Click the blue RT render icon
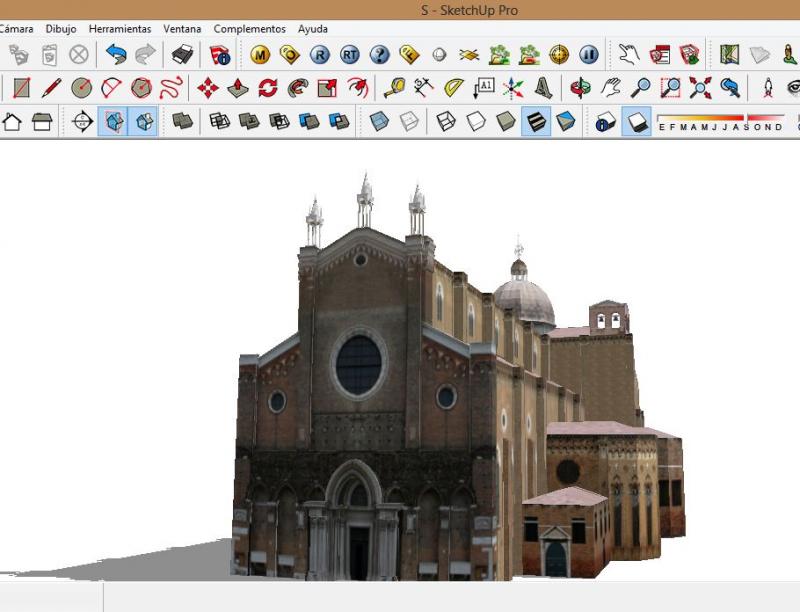The image size is (800, 612). (x=350, y=55)
